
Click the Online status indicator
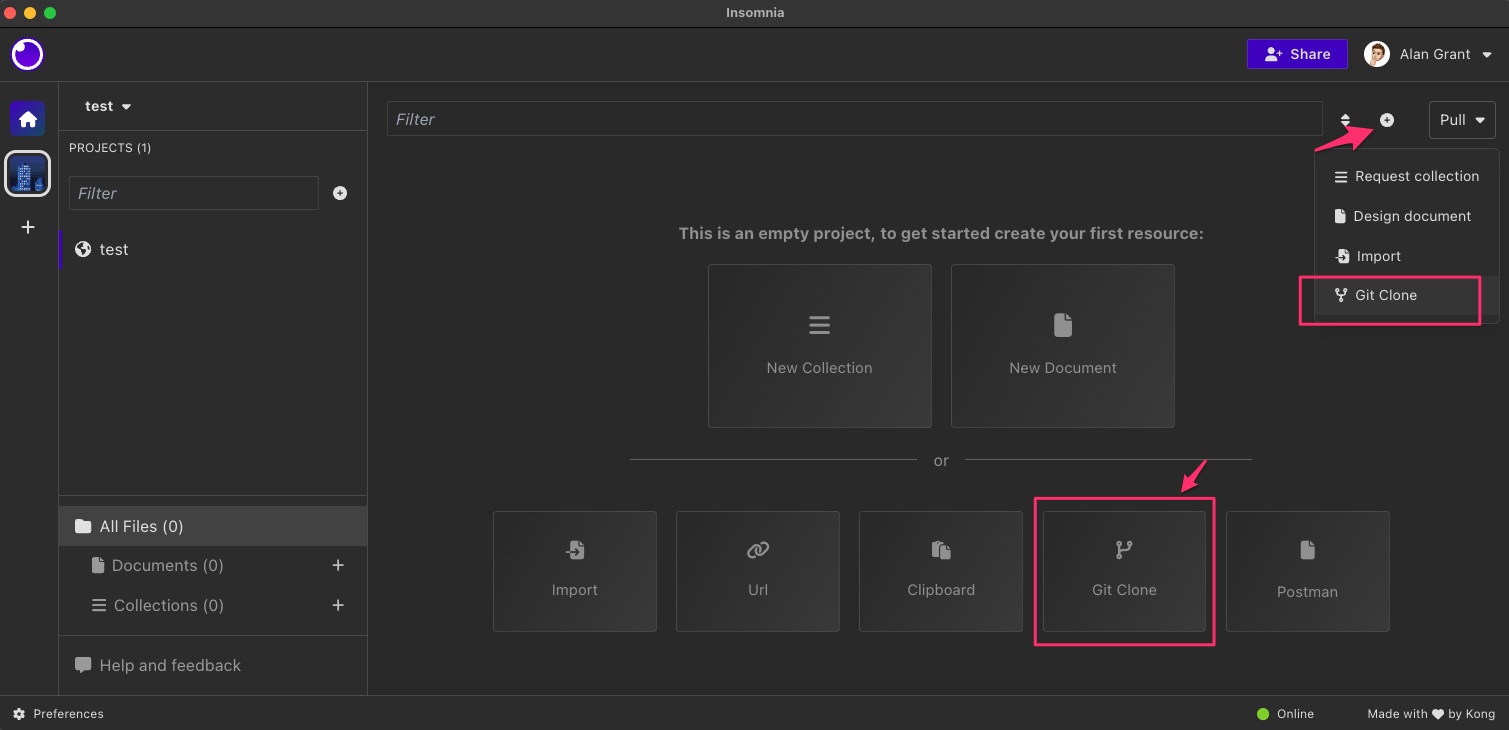1285,714
